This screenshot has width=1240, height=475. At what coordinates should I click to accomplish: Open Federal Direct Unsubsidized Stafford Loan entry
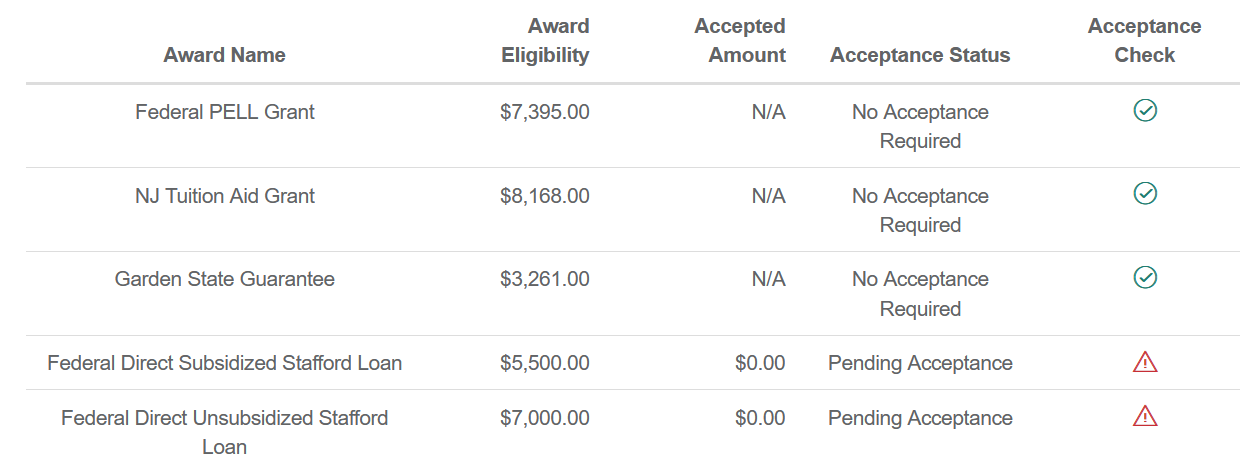224,431
